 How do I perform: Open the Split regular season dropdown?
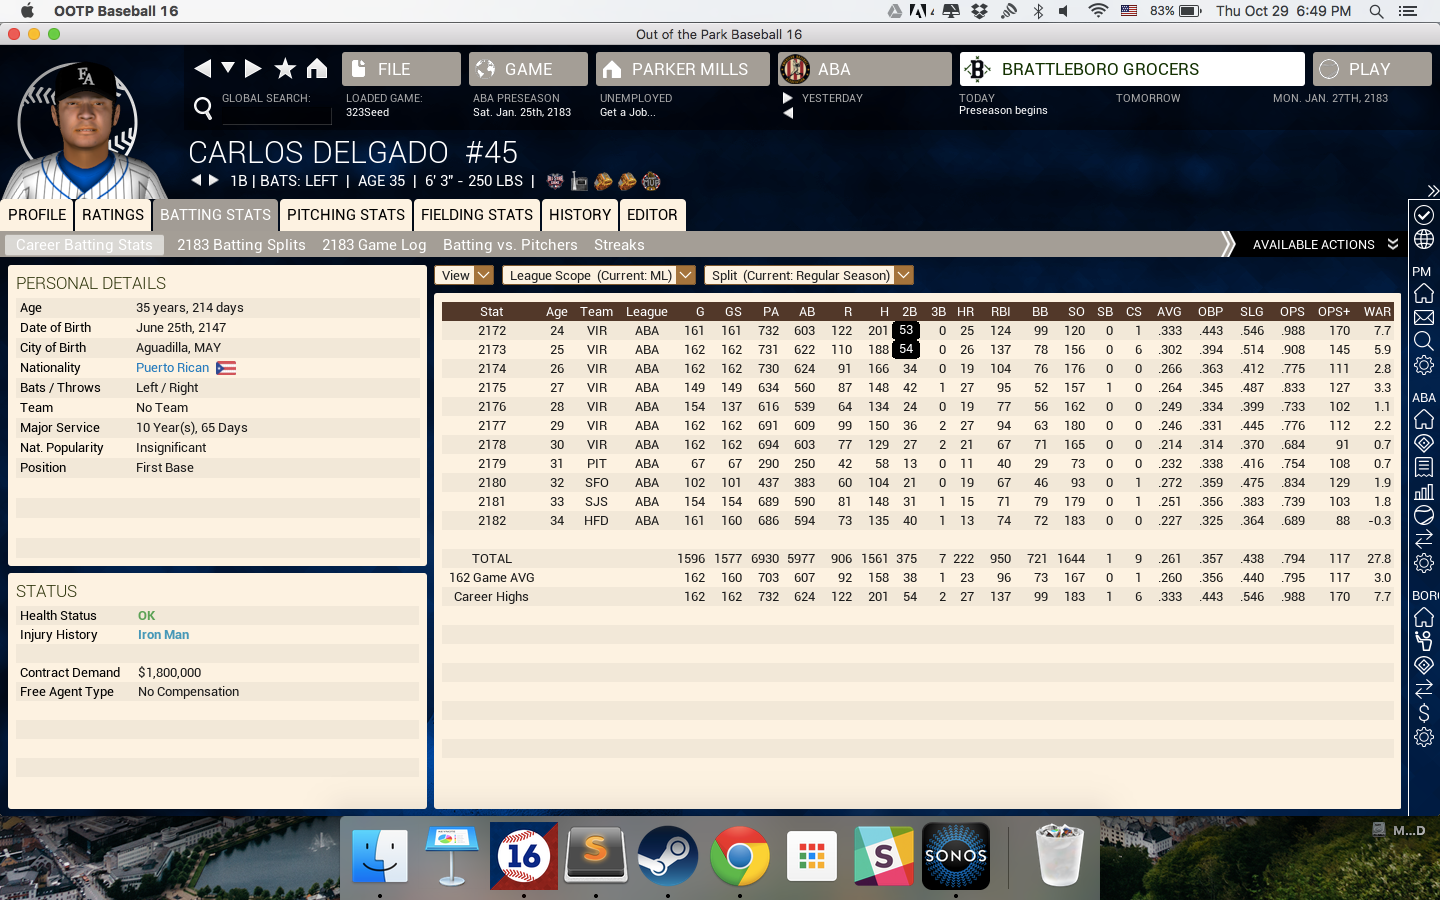[x=809, y=275]
